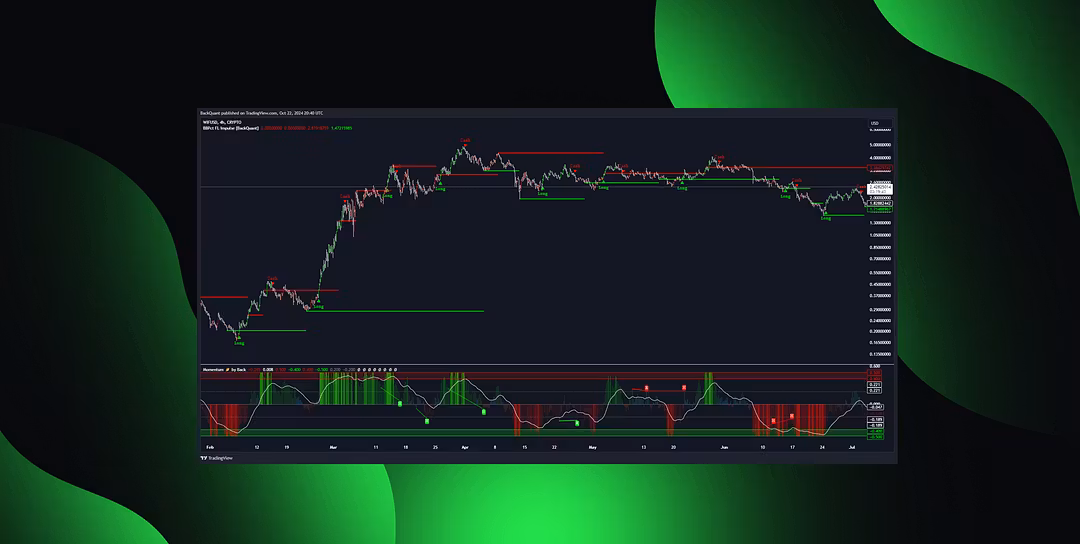Click the Jun label on the time axis

(x=723, y=447)
